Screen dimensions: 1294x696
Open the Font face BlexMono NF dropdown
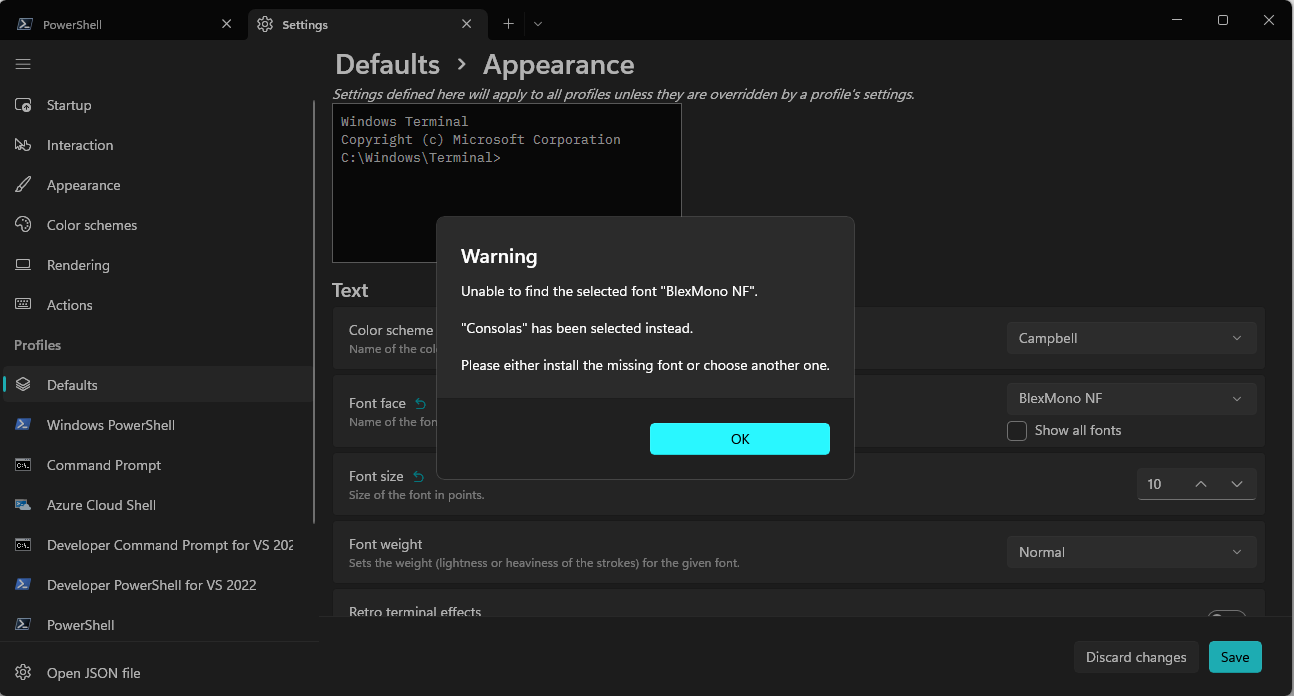(x=1131, y=398)
